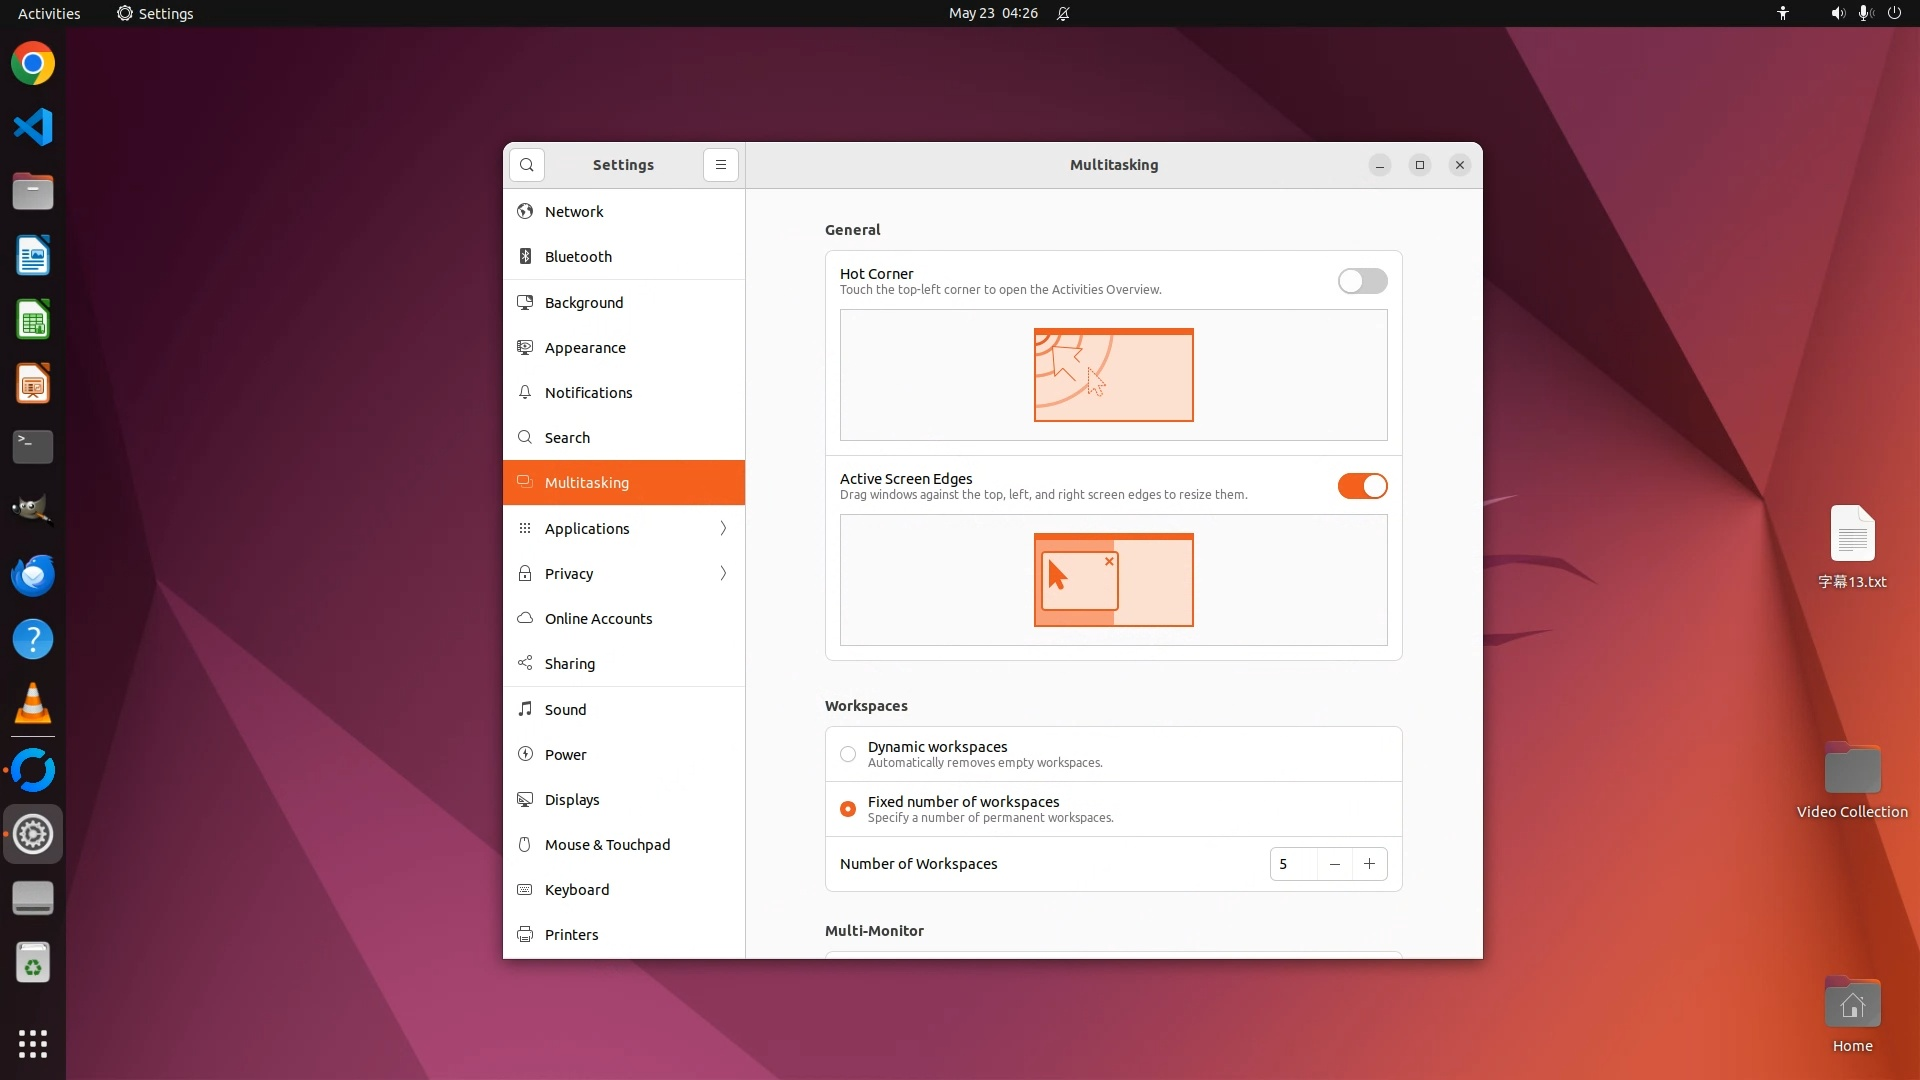Open system status menu power icon

1894,13
